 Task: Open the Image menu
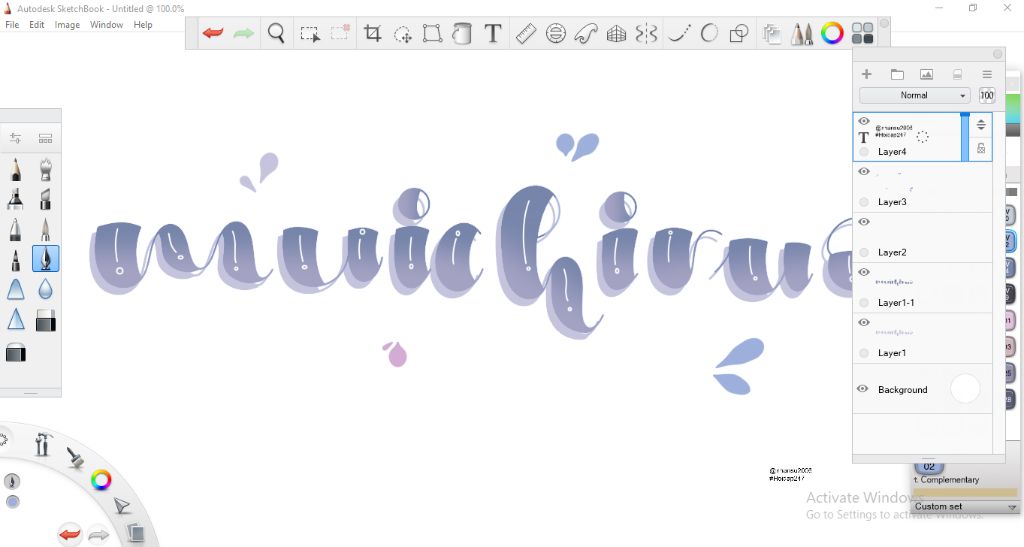(x=67, y=25)
